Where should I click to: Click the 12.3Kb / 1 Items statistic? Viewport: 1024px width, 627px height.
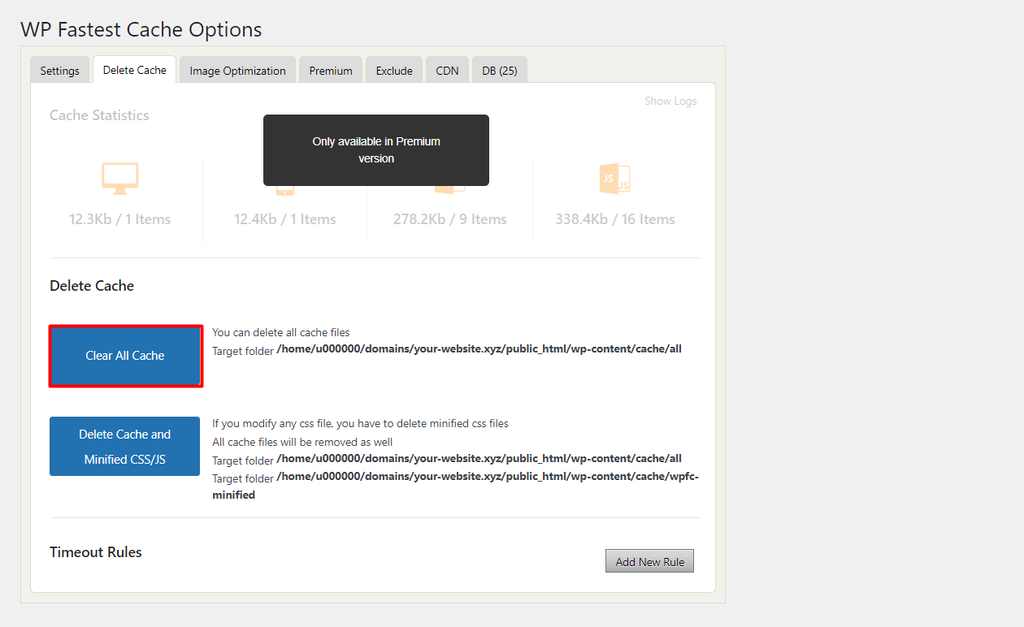tap(120, 219)
